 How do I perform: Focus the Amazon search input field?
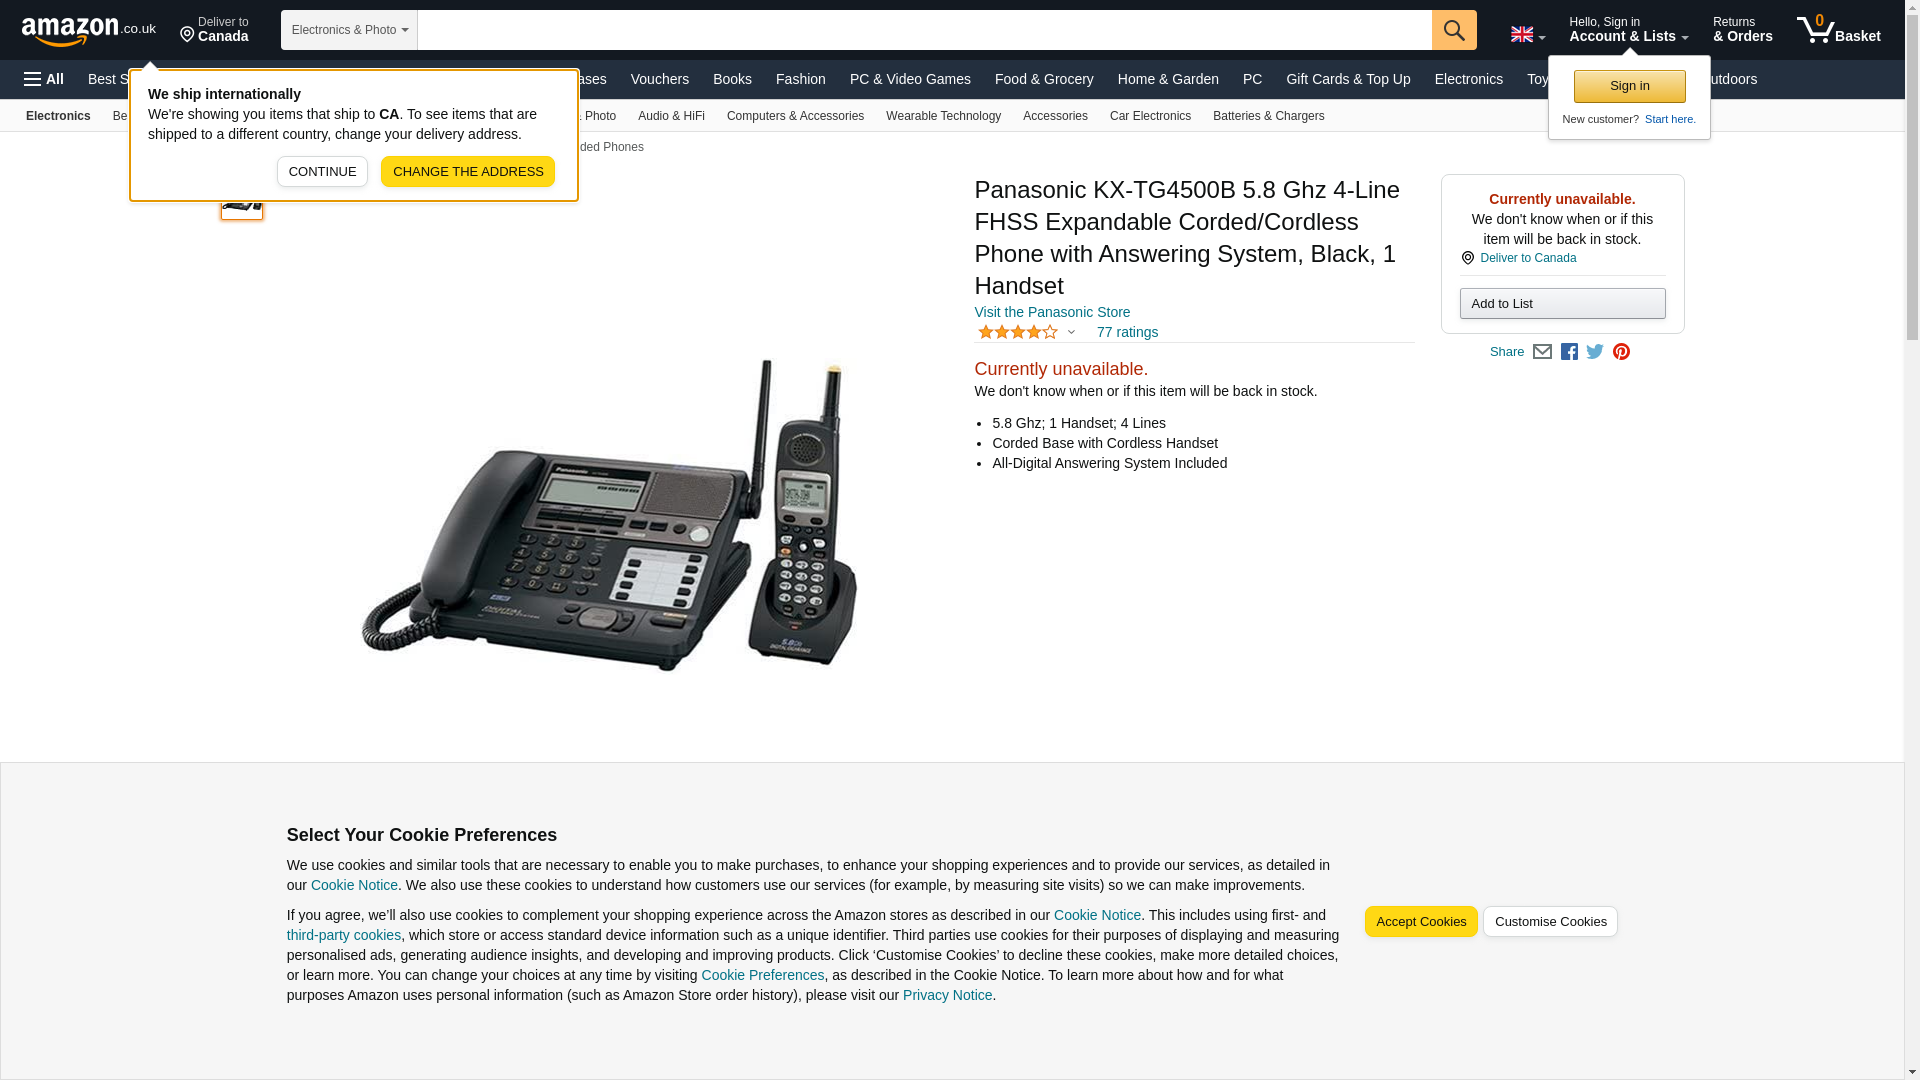coord(924,30)
